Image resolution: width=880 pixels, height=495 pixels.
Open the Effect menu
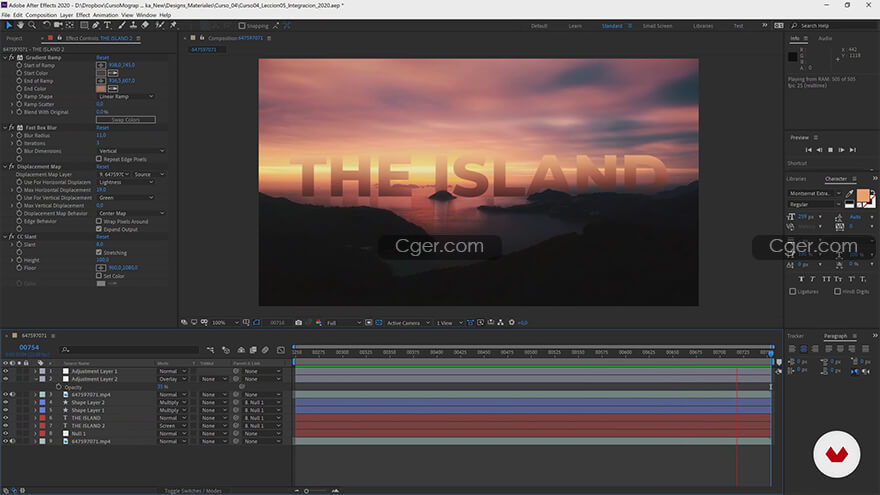click(x=82, y=15)
